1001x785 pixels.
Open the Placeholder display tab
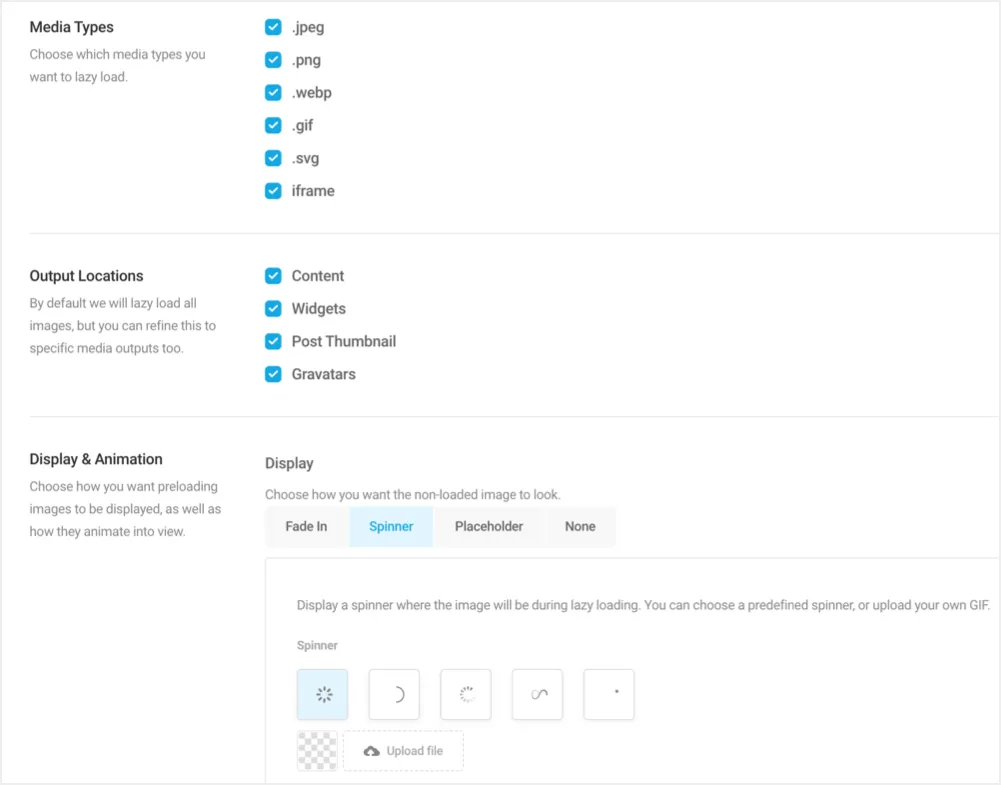489,527
